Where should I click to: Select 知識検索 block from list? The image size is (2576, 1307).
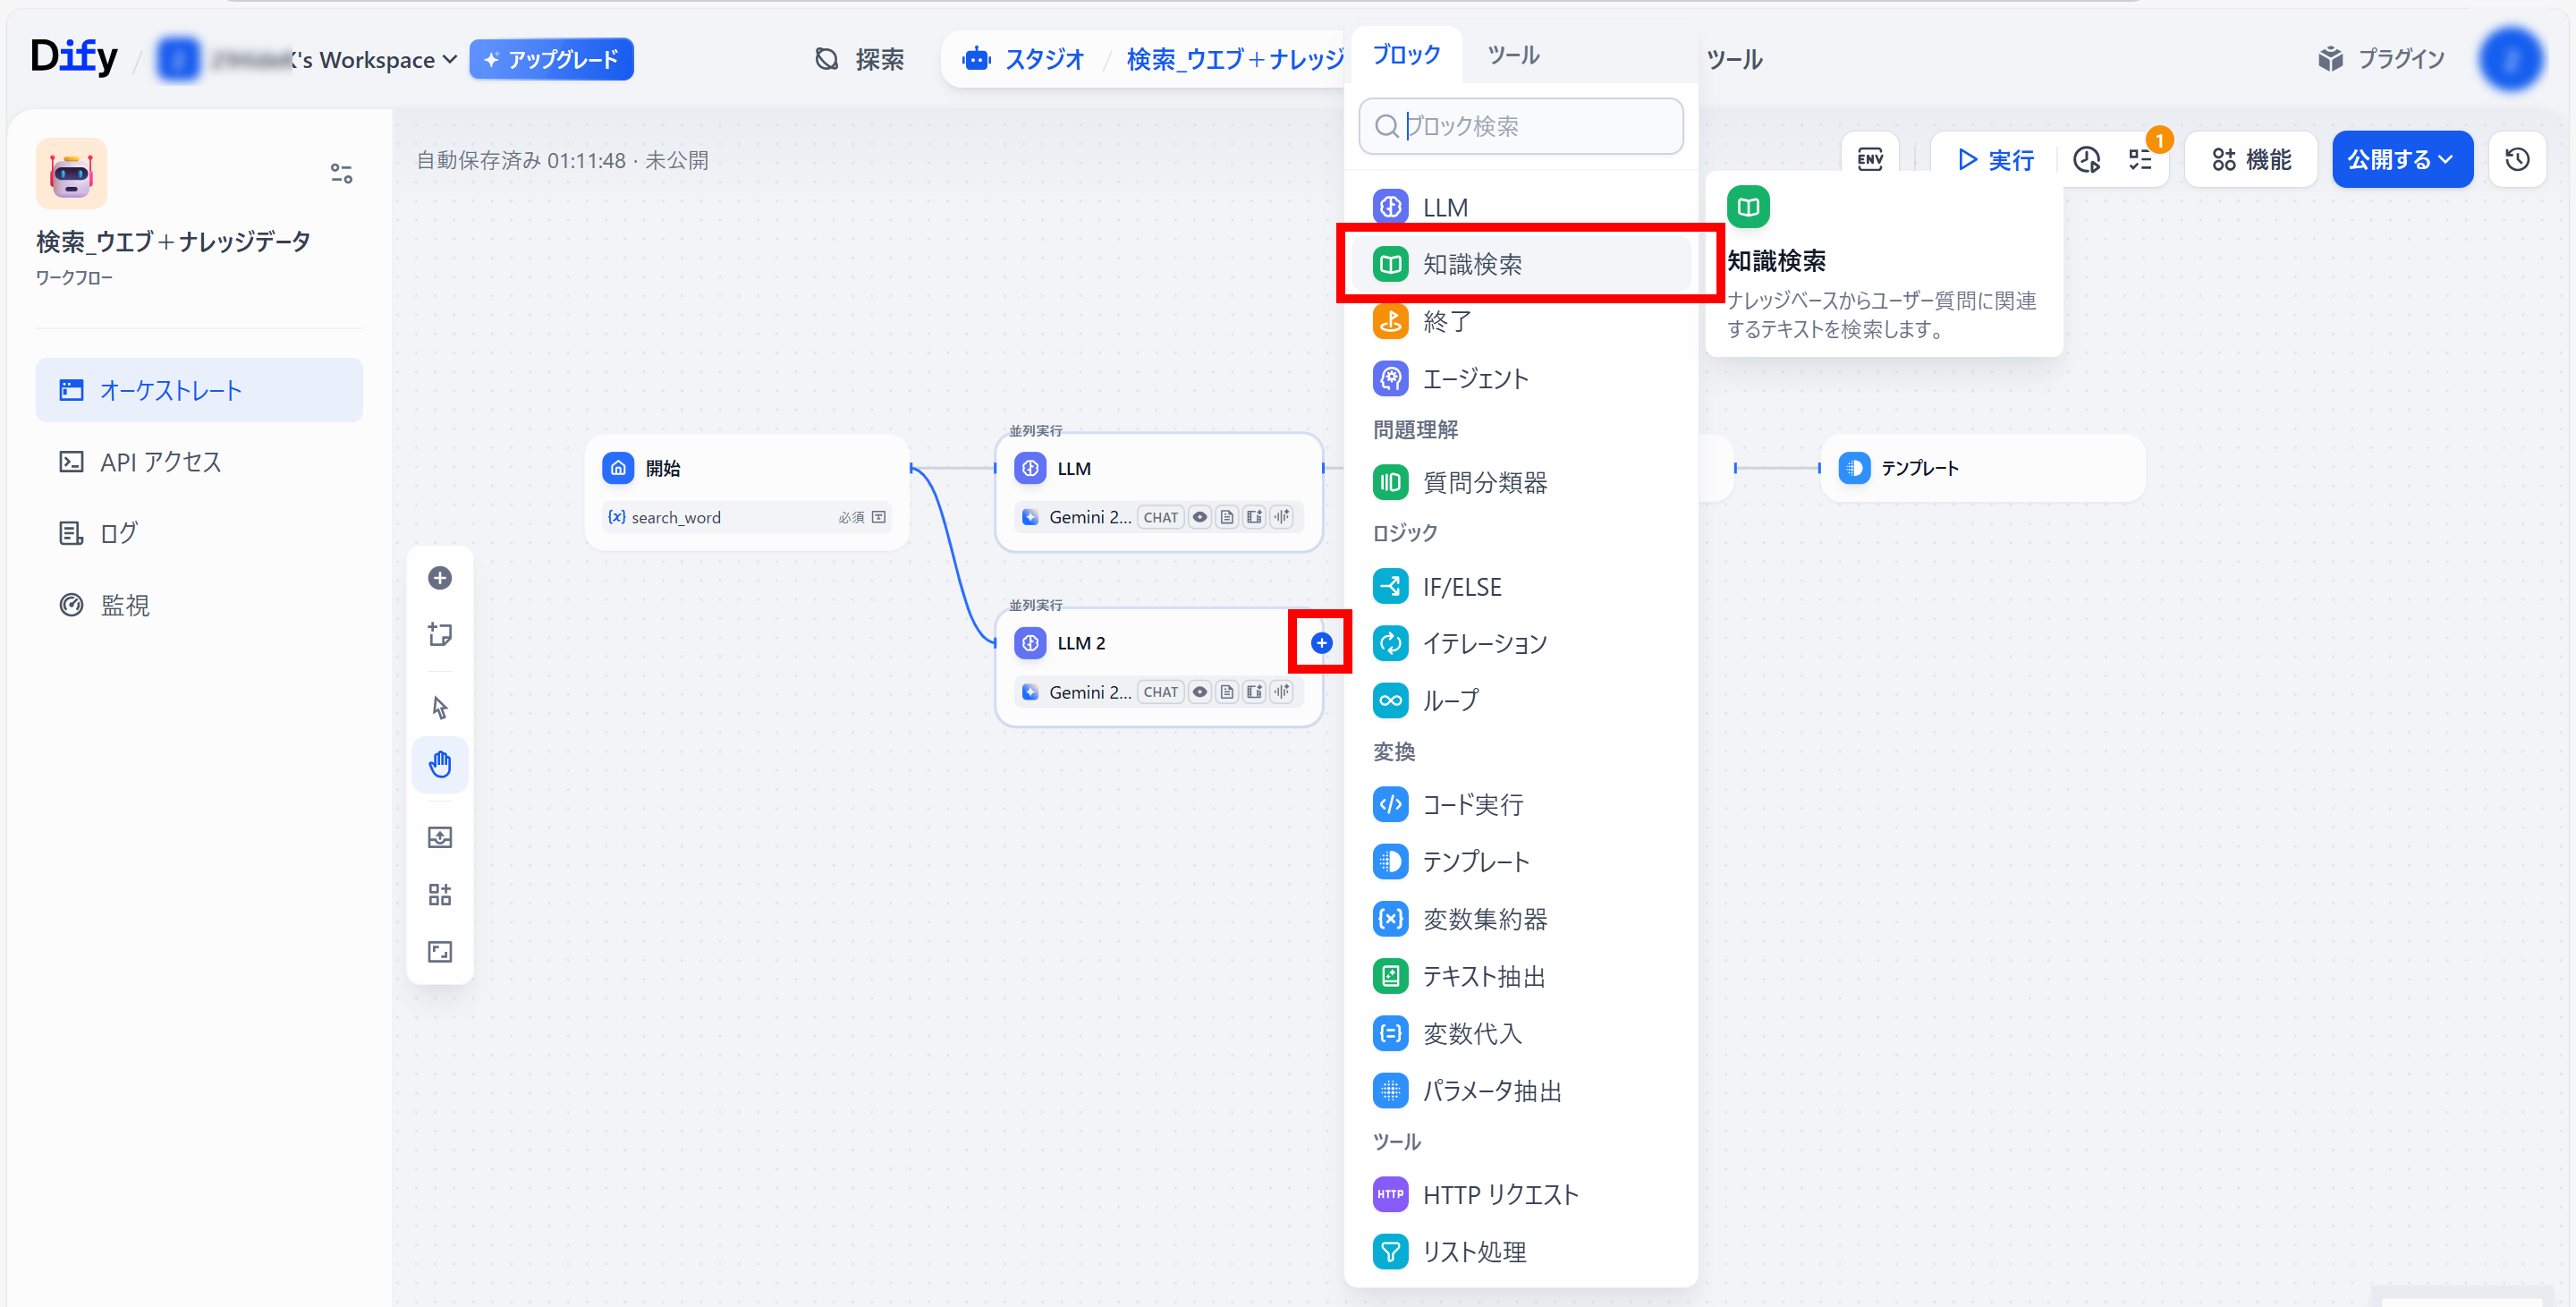[x=1471, y=264]
